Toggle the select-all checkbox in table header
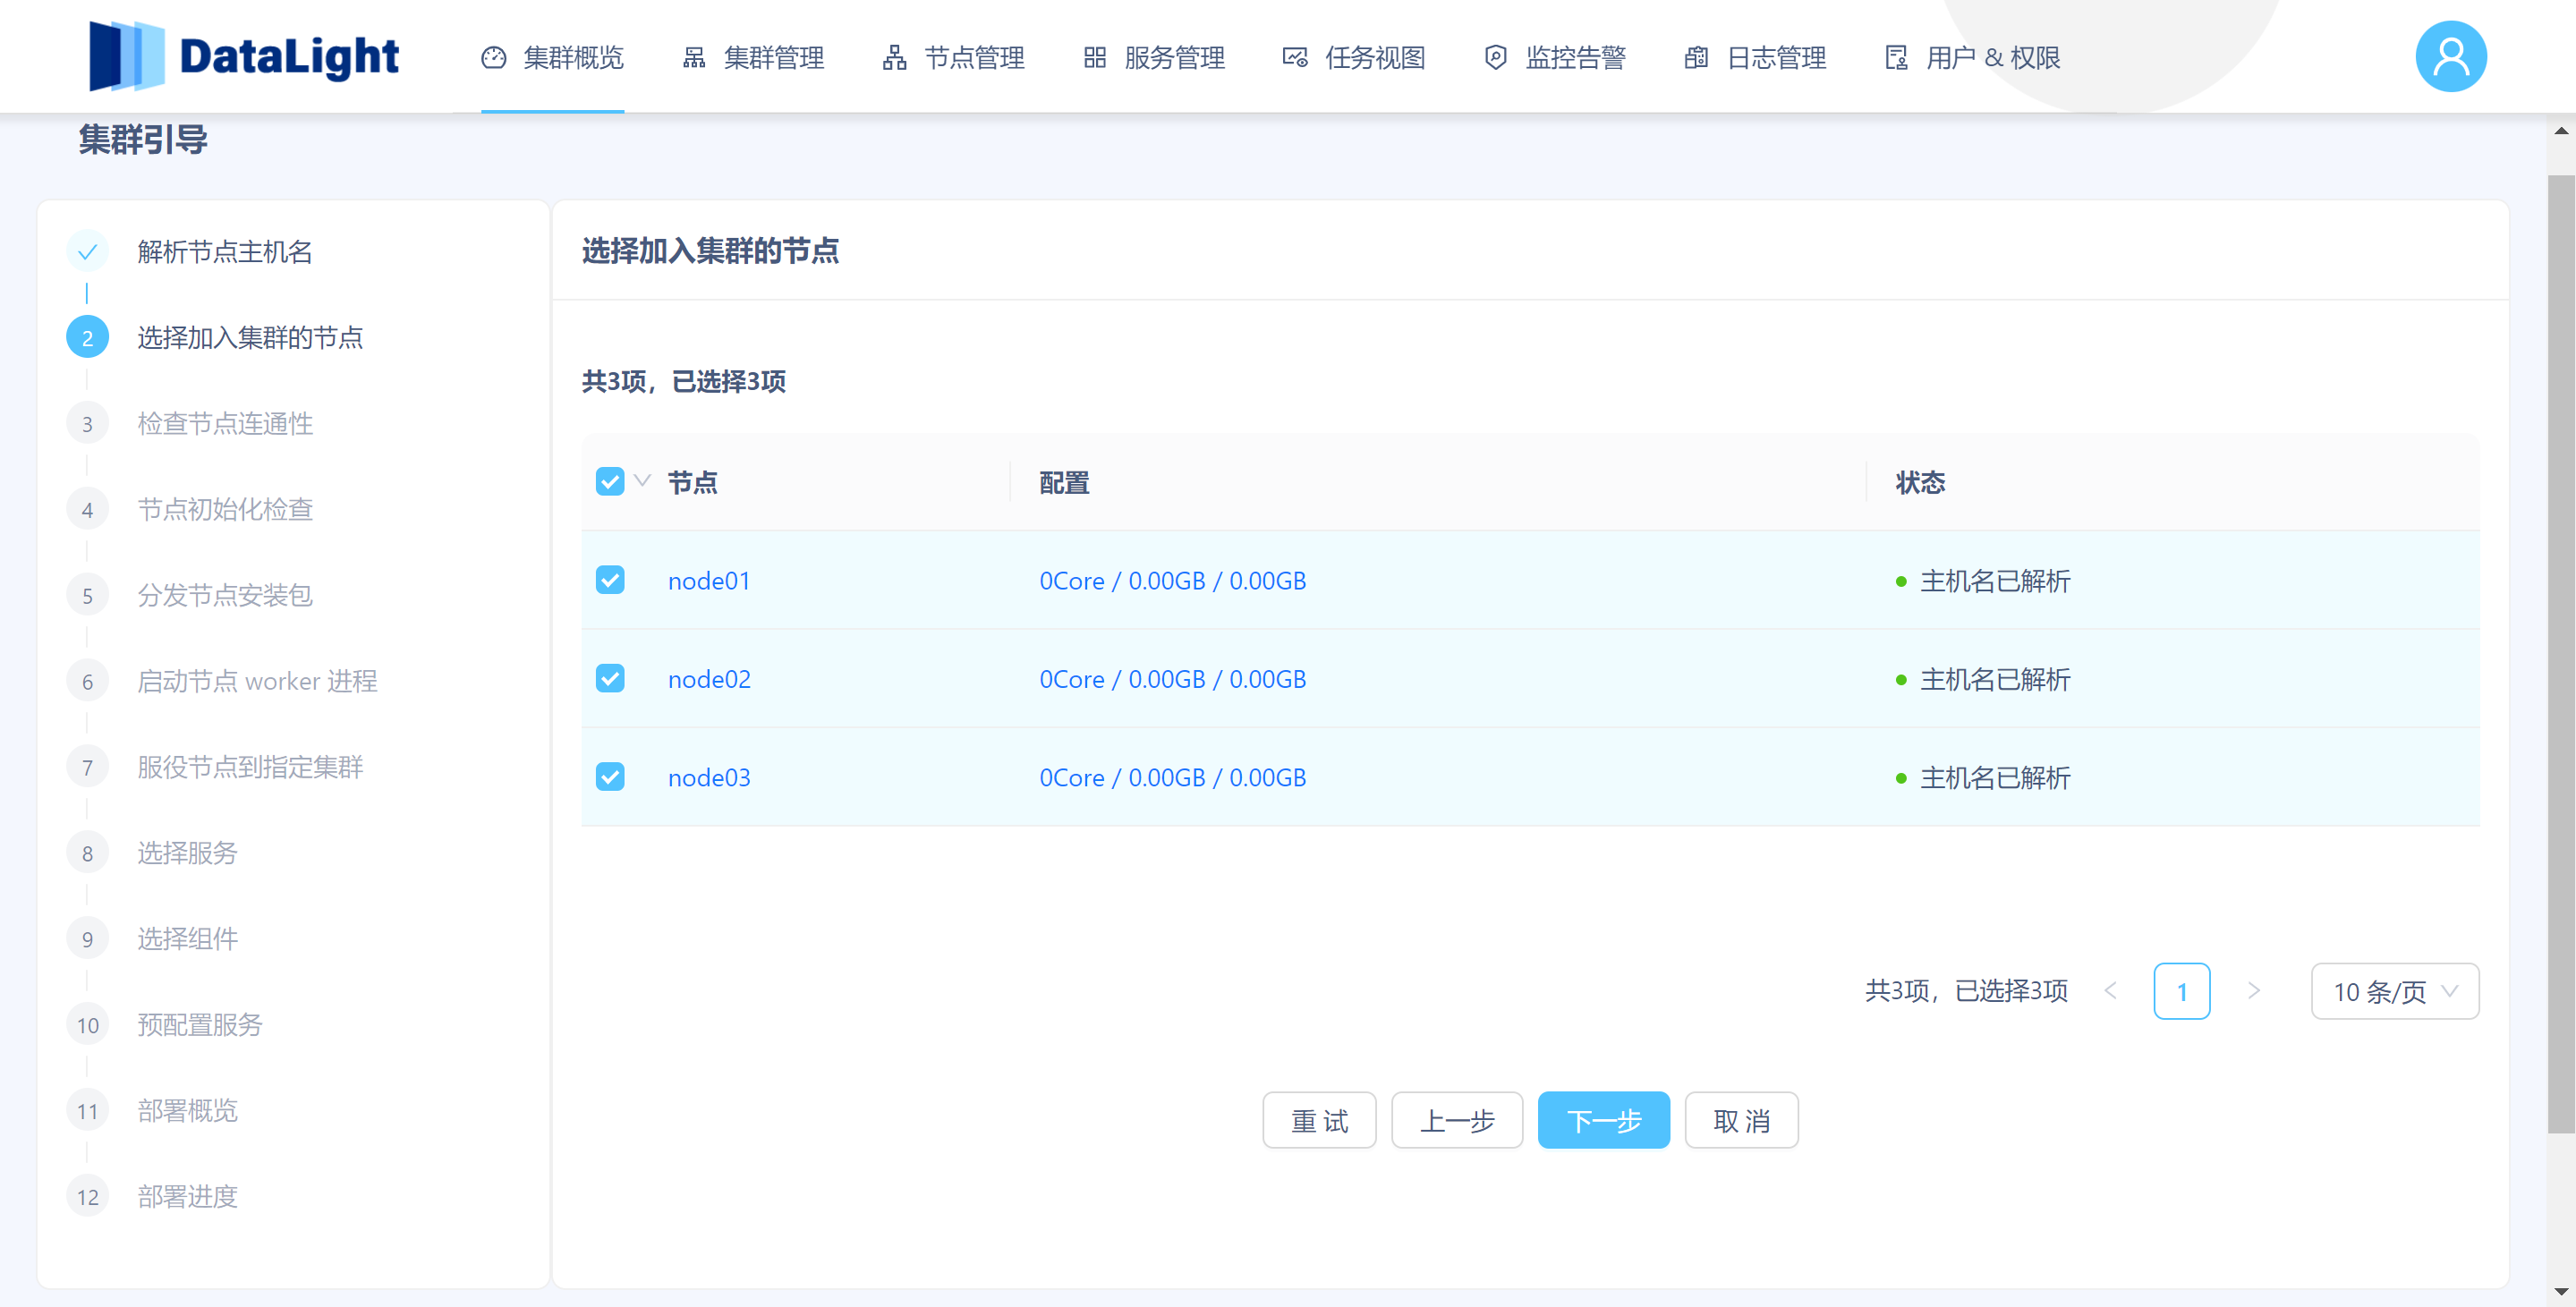Image resolution: width=2576 pixels, height=1307 pixels. point(610,481)
